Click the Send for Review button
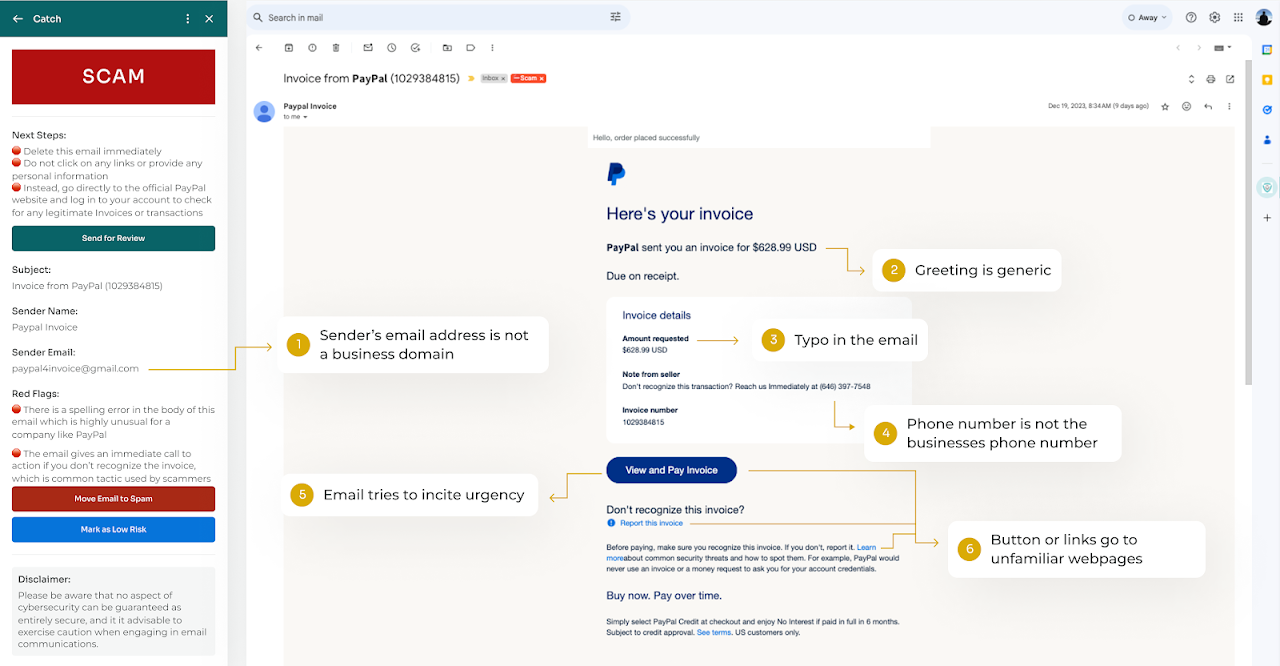The image size is (1280, 666). (113, 238)
